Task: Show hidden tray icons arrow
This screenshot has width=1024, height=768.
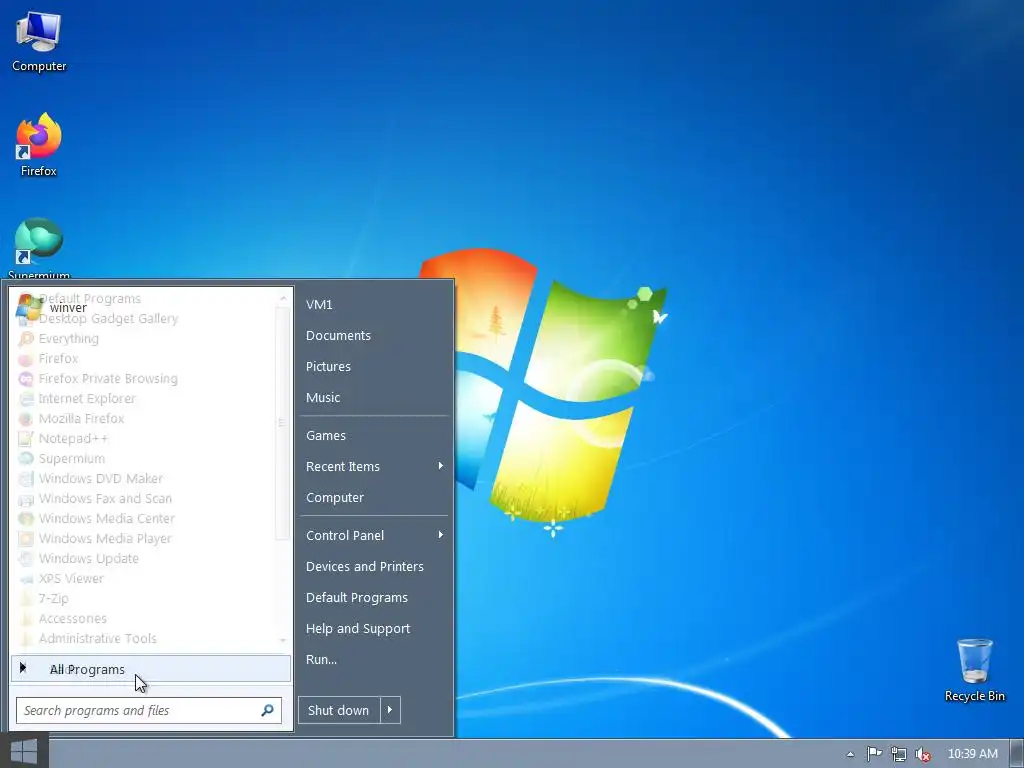Action: pyautogui.click(x=850, y=754)
